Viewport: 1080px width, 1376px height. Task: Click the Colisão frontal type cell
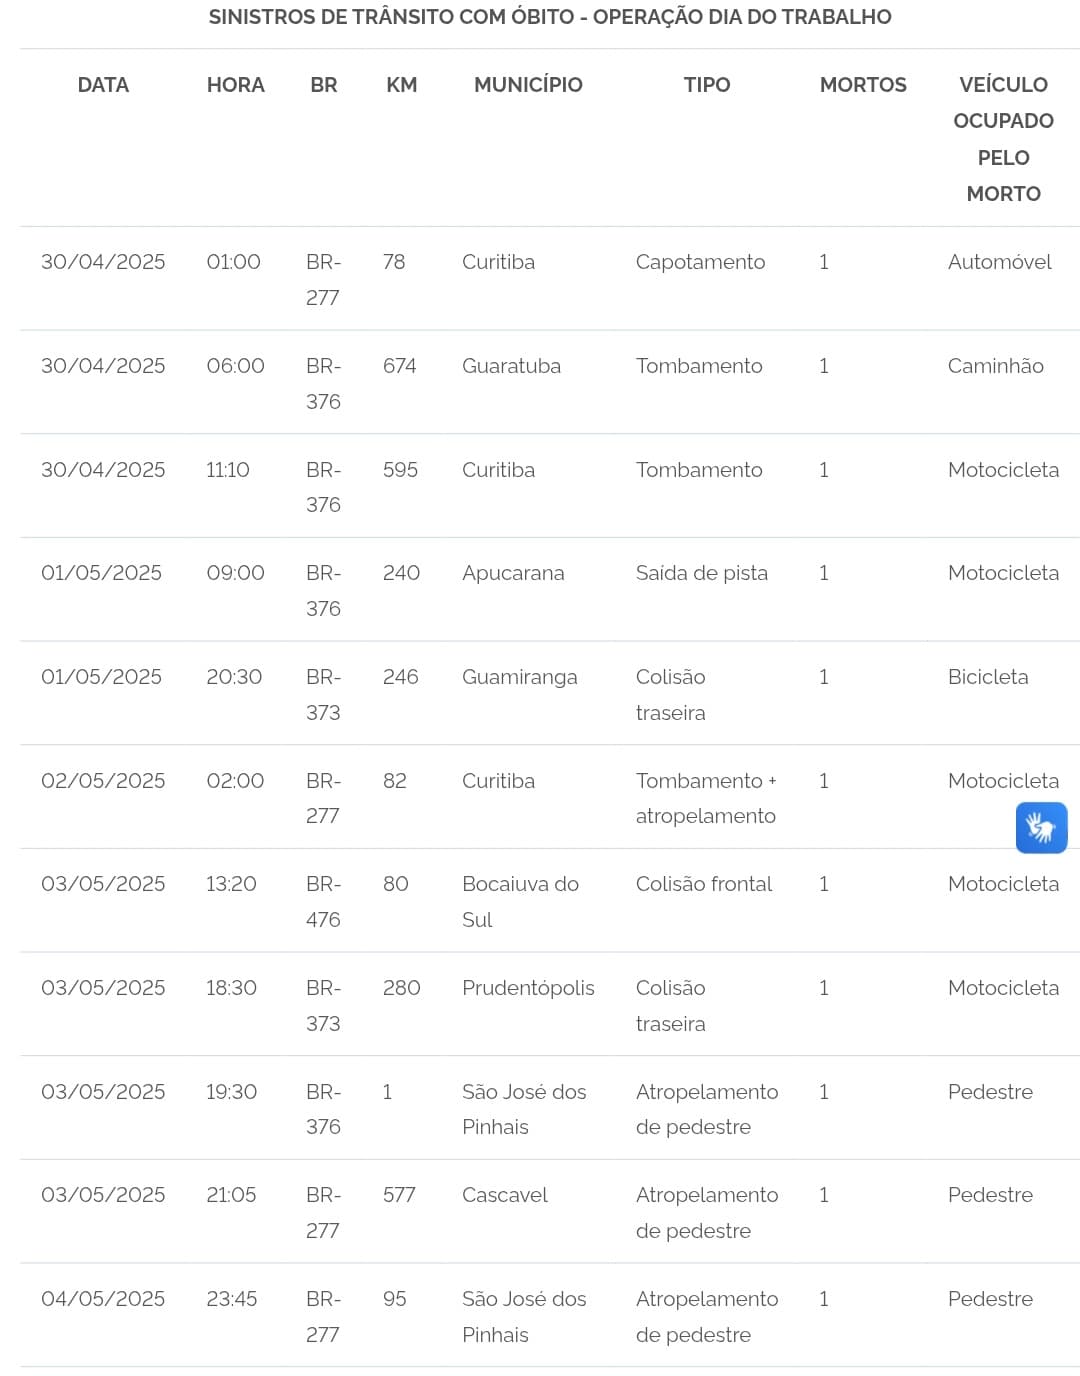pos(704,884)
